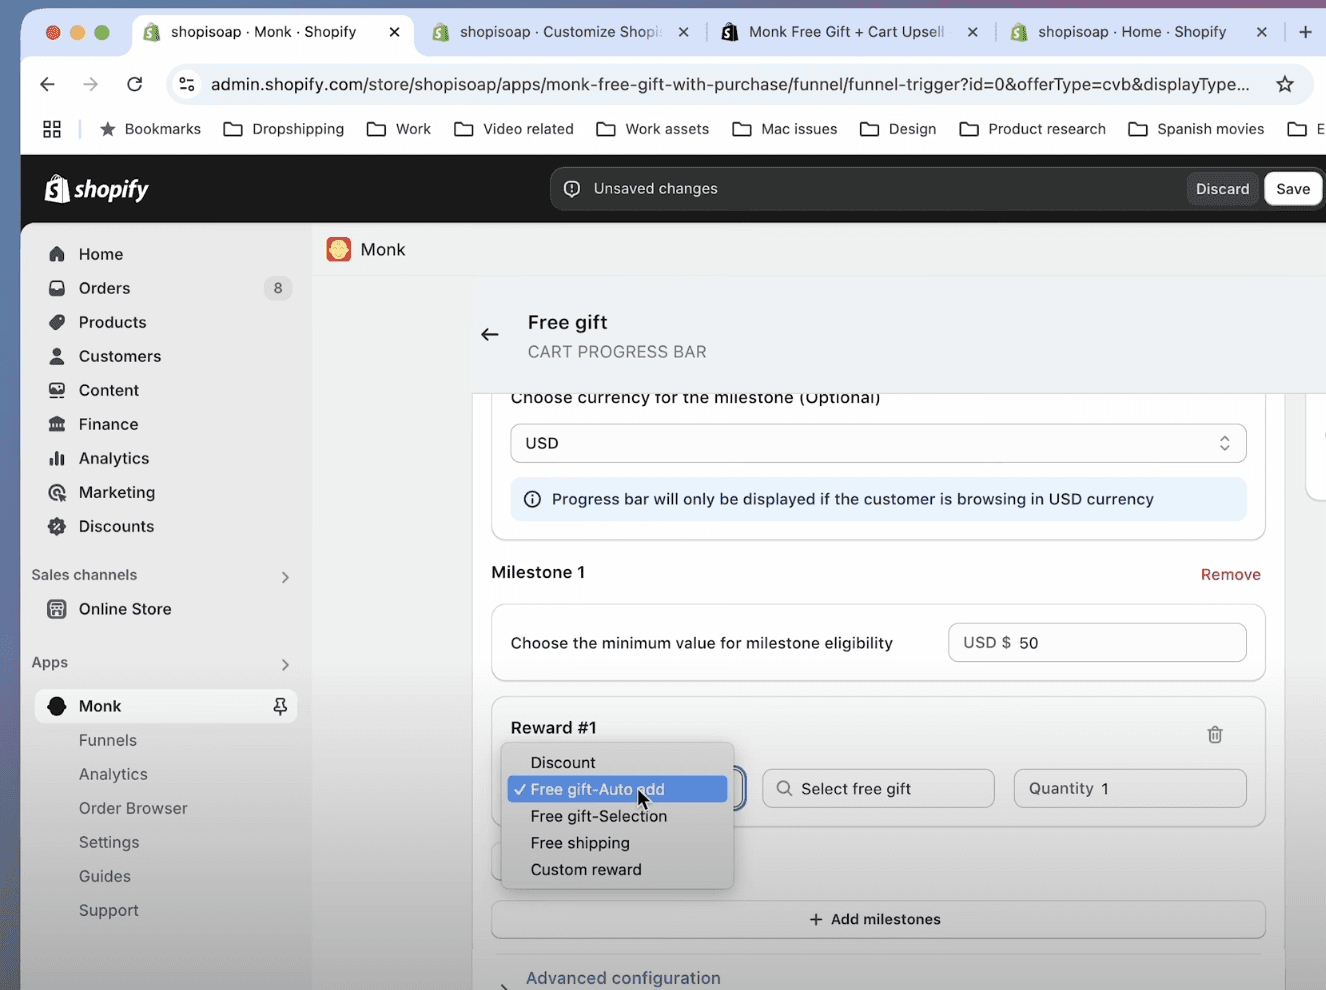Expand the Sales channels section
Viewport: 1326px width, 990px height.
[285, 577]
